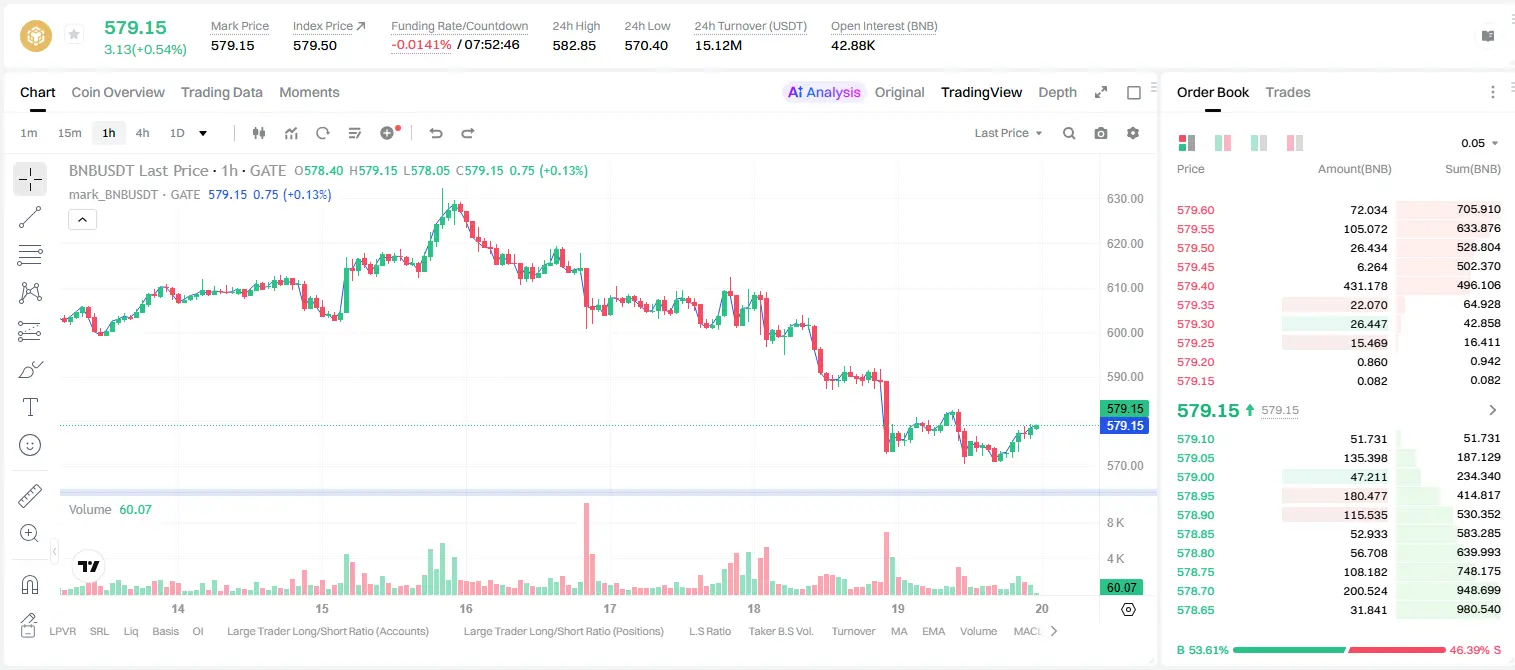The width and height of the screenshot is (1515, 670).
Task: Open the Coin Overview tab
Action: click(x=118, y=92)
